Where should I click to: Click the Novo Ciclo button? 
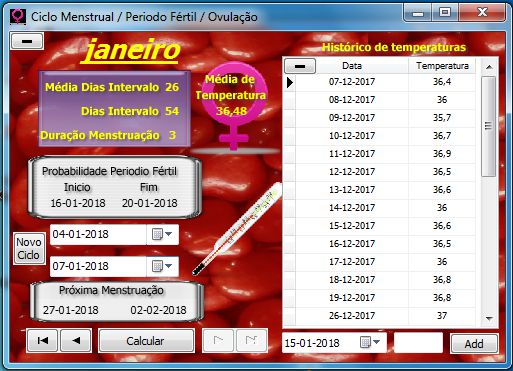[29, 249]
